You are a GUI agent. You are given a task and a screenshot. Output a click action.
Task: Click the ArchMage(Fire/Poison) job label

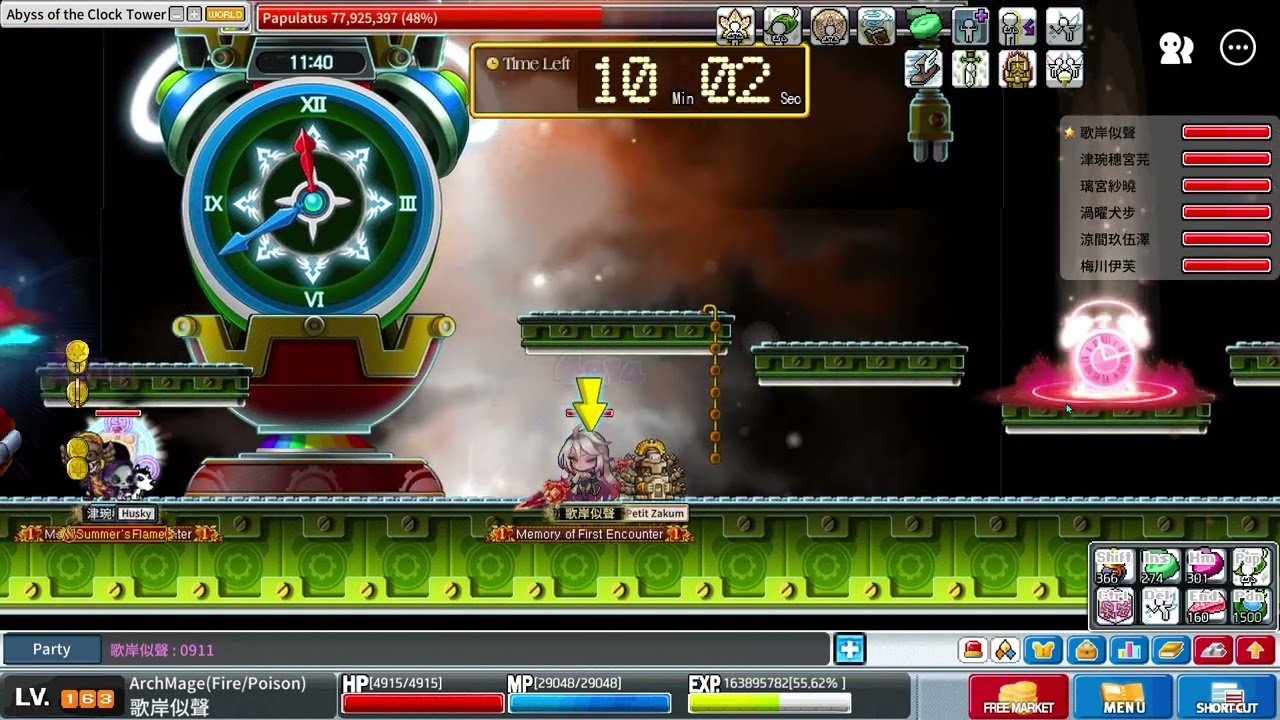point(218,684)
